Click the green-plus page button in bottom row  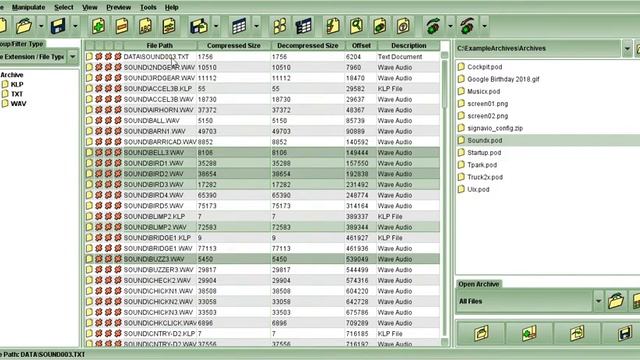tap(529, 333)
